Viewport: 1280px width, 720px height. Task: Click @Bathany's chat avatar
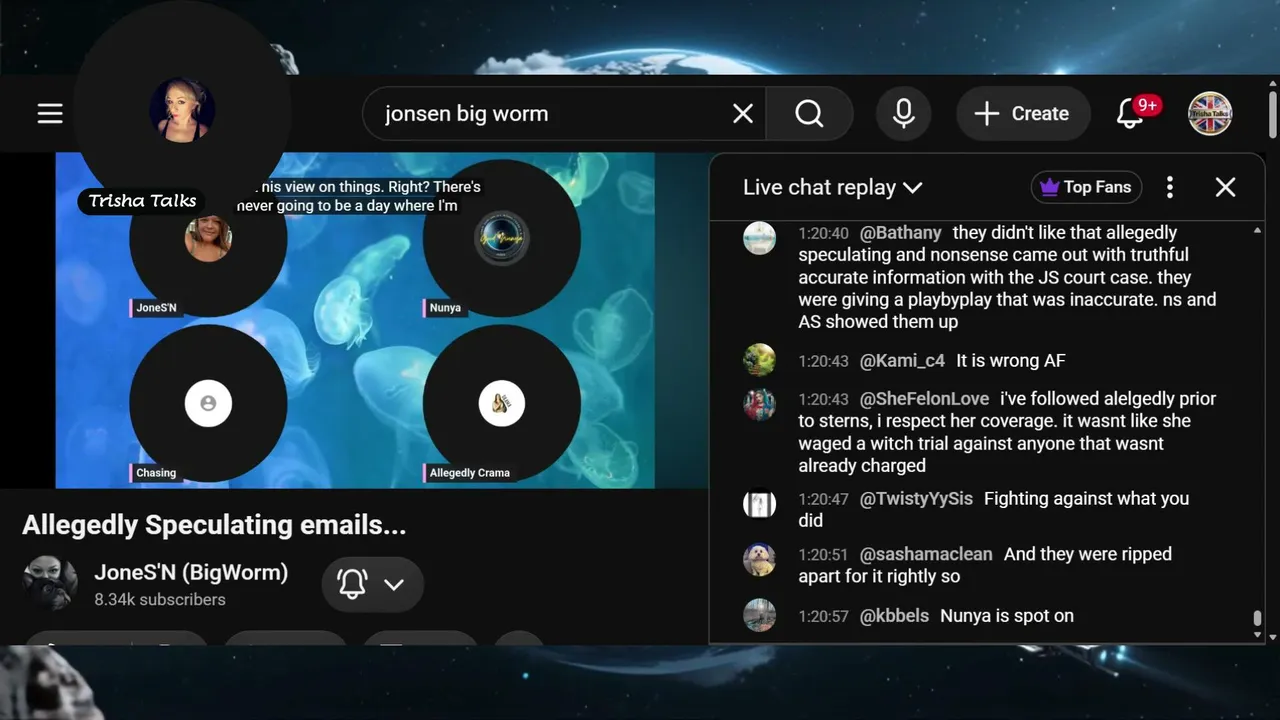click(x=760, y=238)
